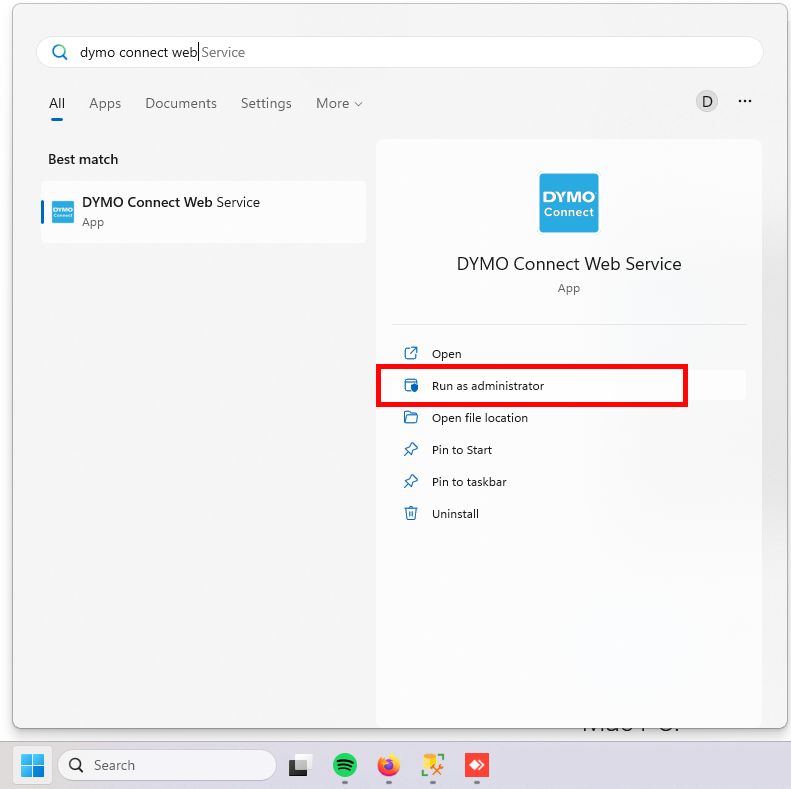
Task: Click the red arrow app taskbar icon
Action: (x=476, y=765)
